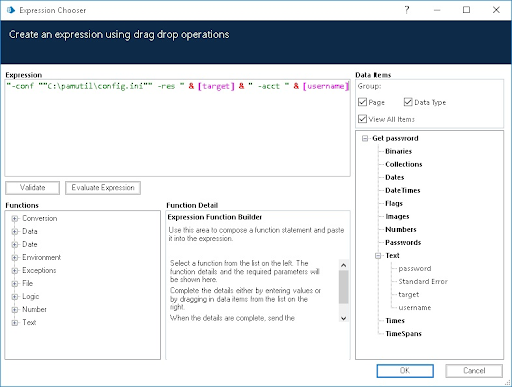Collapse the Text data items node

click(378, 256)
